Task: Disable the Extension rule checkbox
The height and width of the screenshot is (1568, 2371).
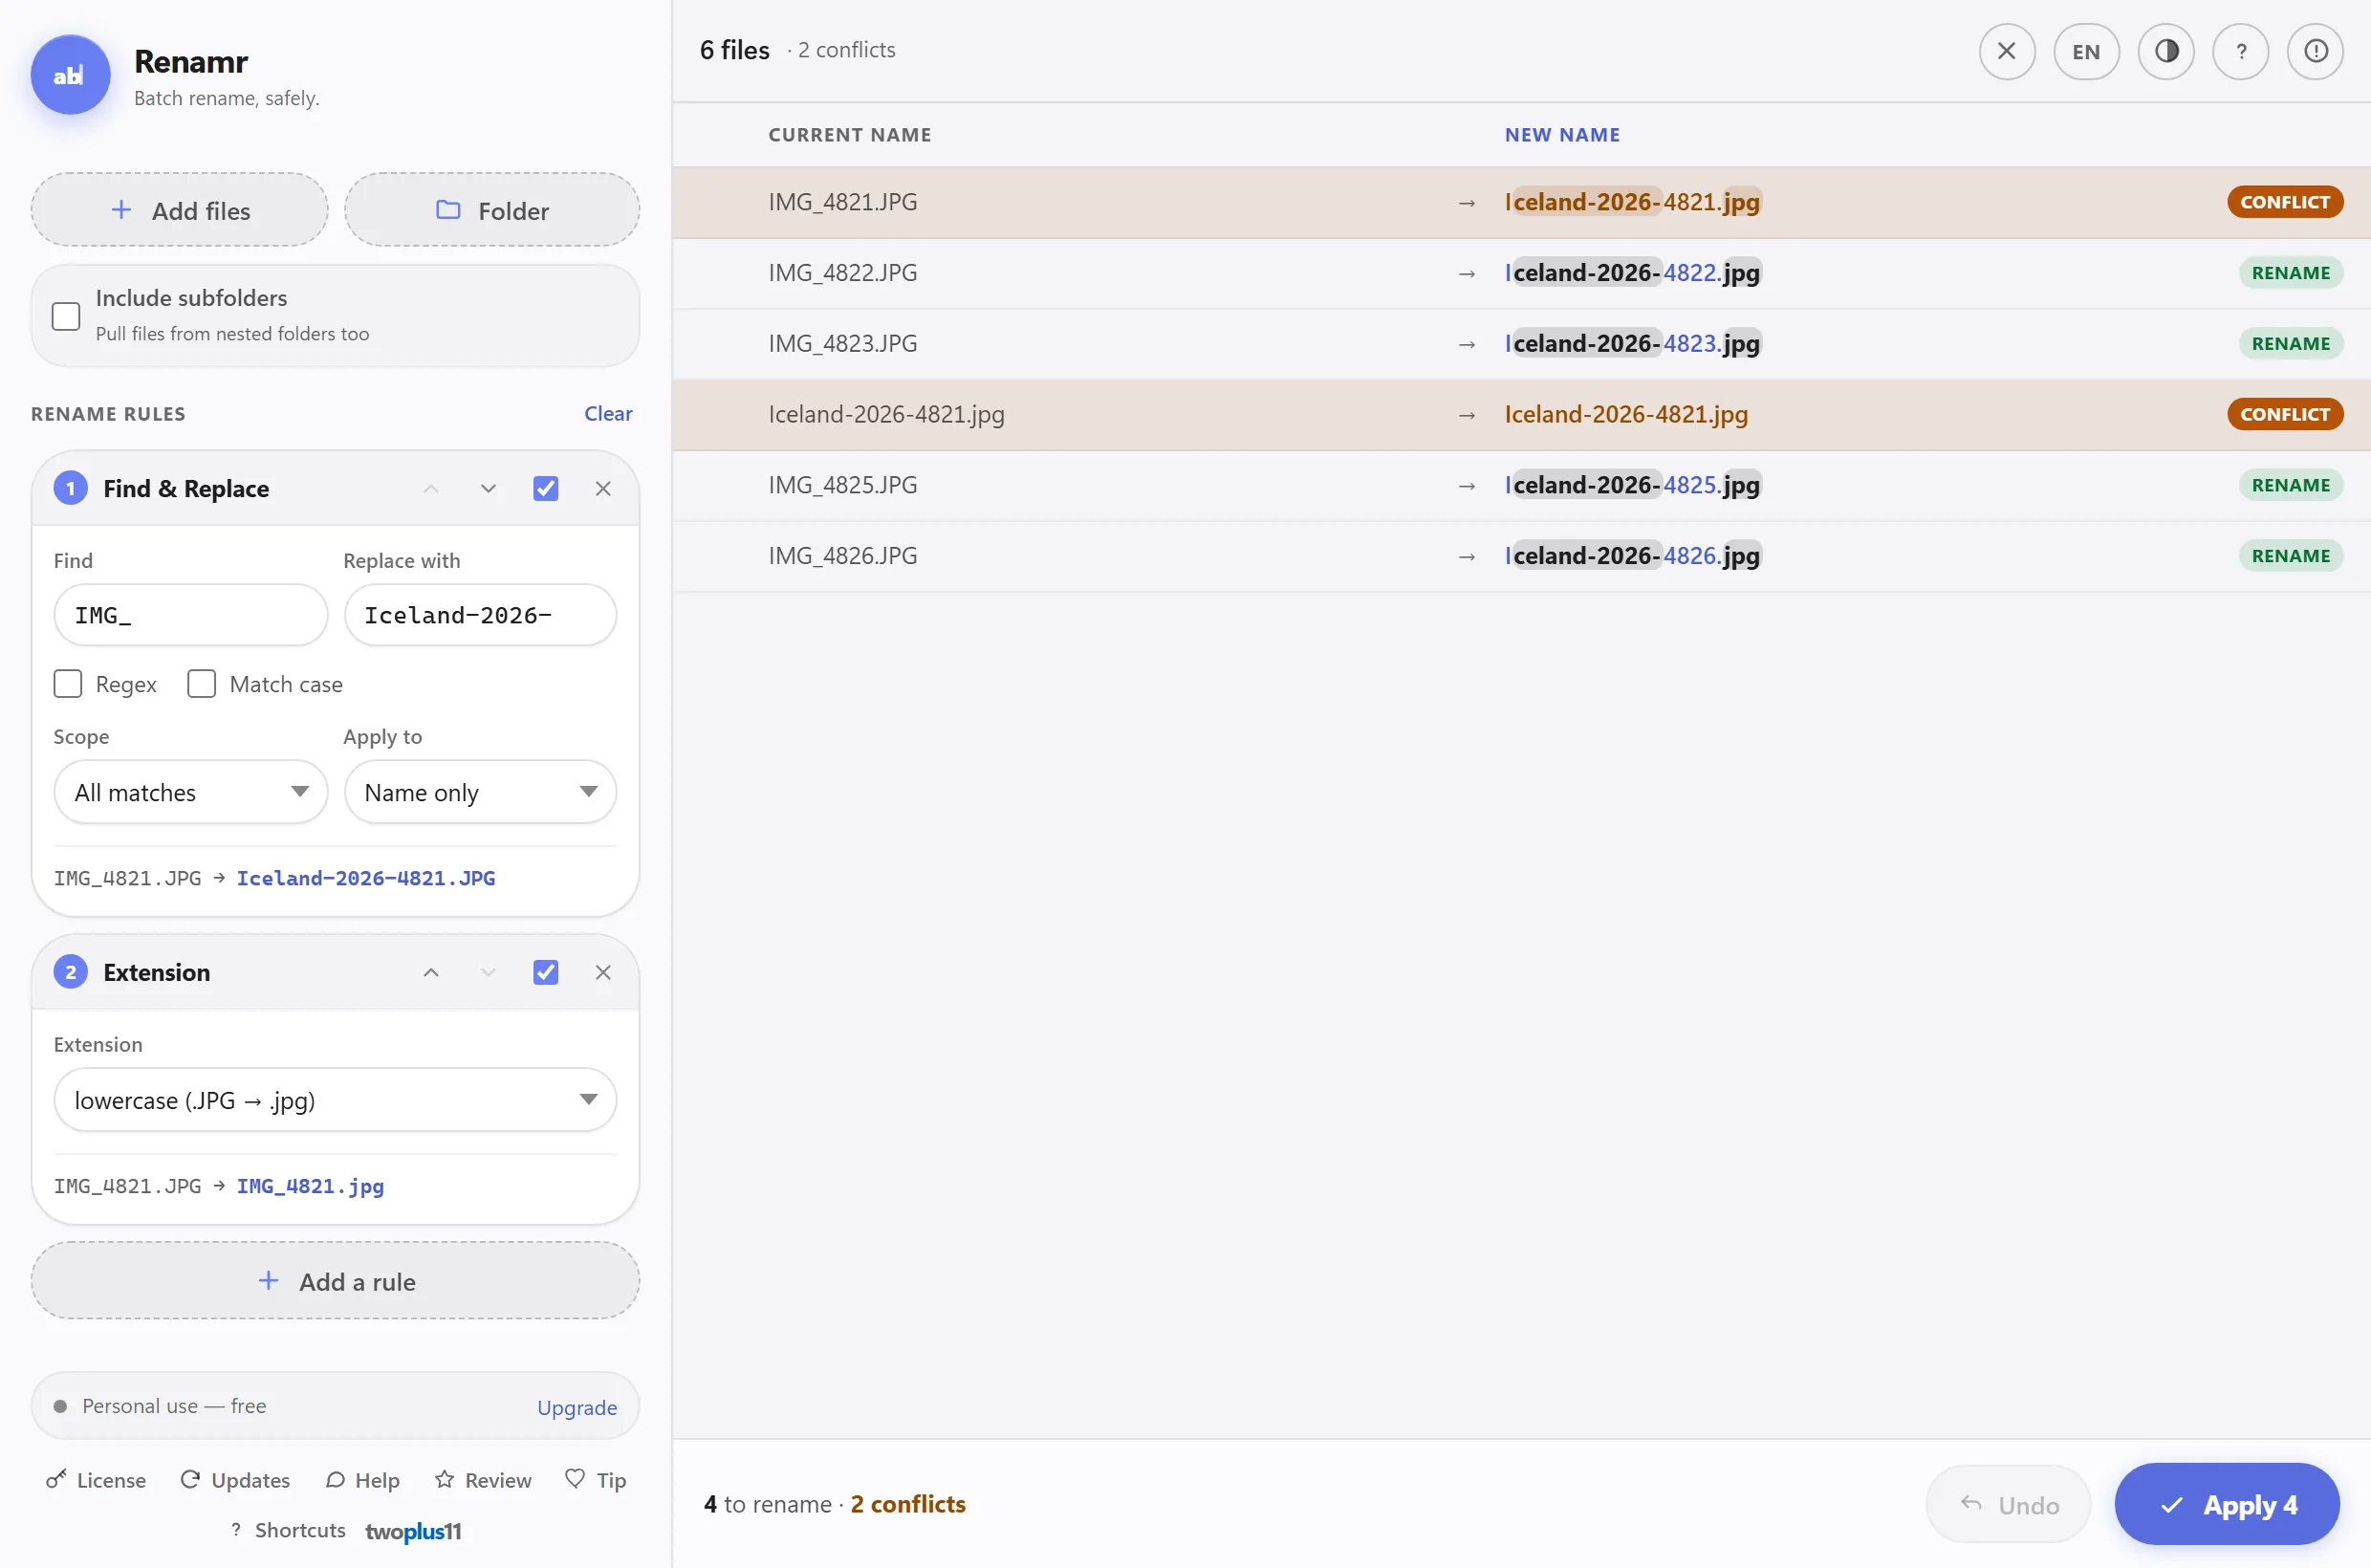Action: [x=546, y=972]
